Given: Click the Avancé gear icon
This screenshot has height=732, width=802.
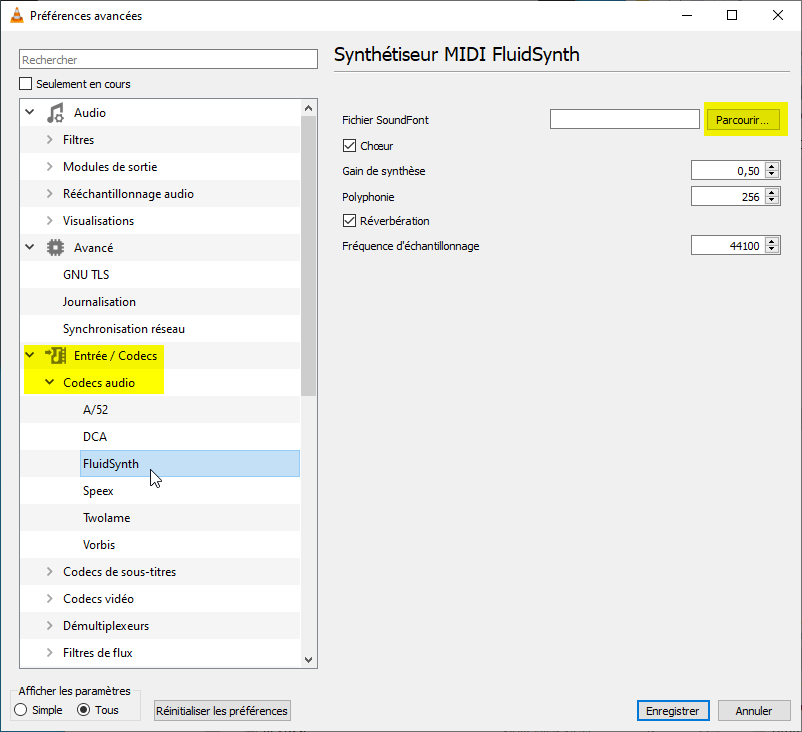Looking at the screenshot, I should 55,248.
